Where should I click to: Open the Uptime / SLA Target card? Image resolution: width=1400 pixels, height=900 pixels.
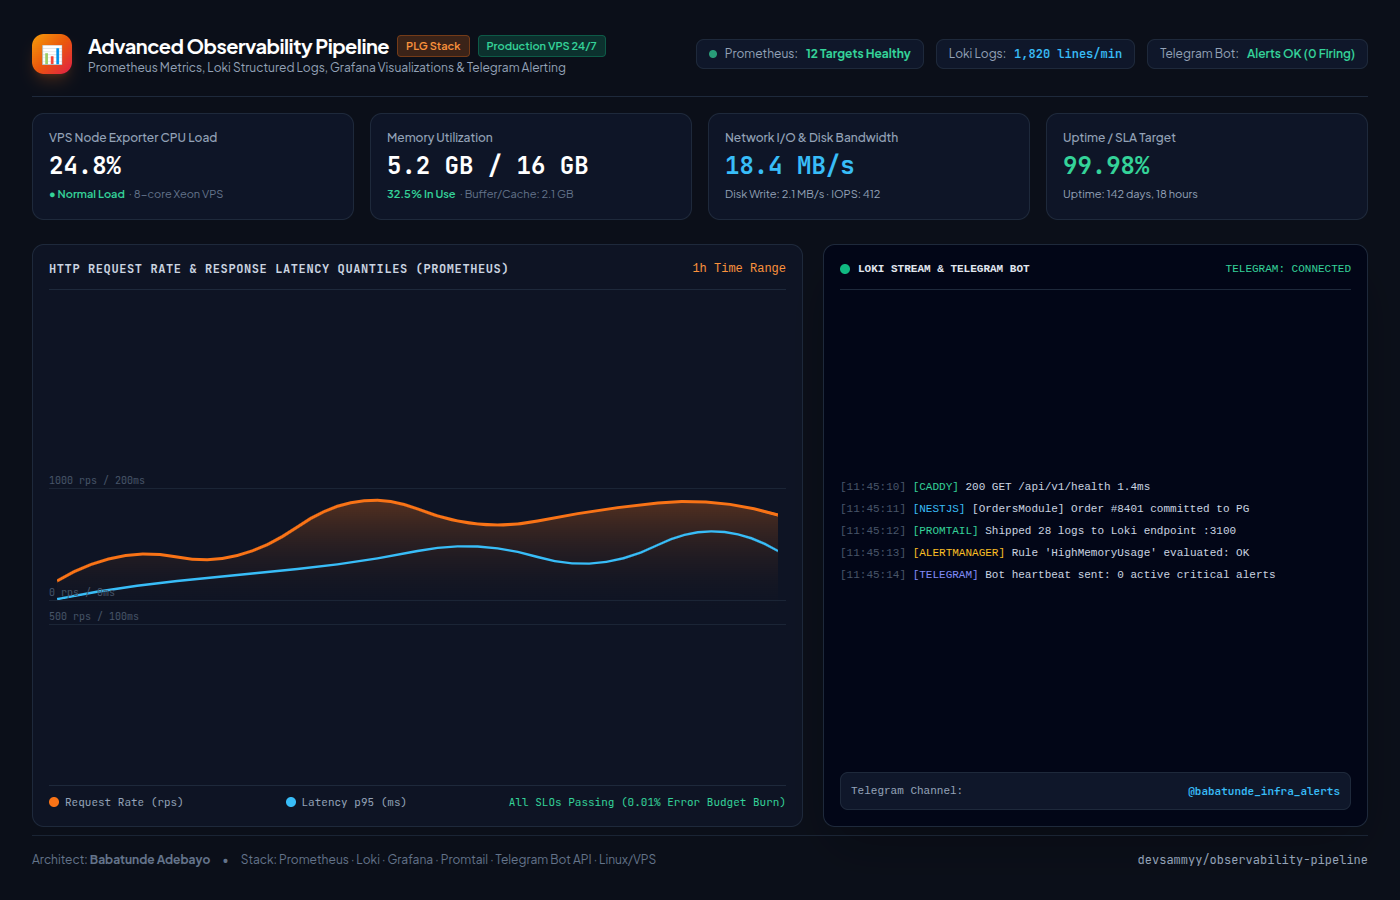pyautogui.click(x=1207, y=166)
